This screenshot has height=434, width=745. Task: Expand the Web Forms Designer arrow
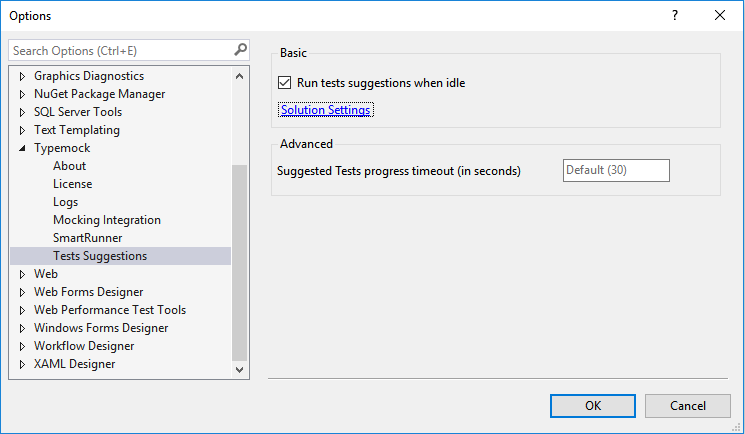[23, 292]
